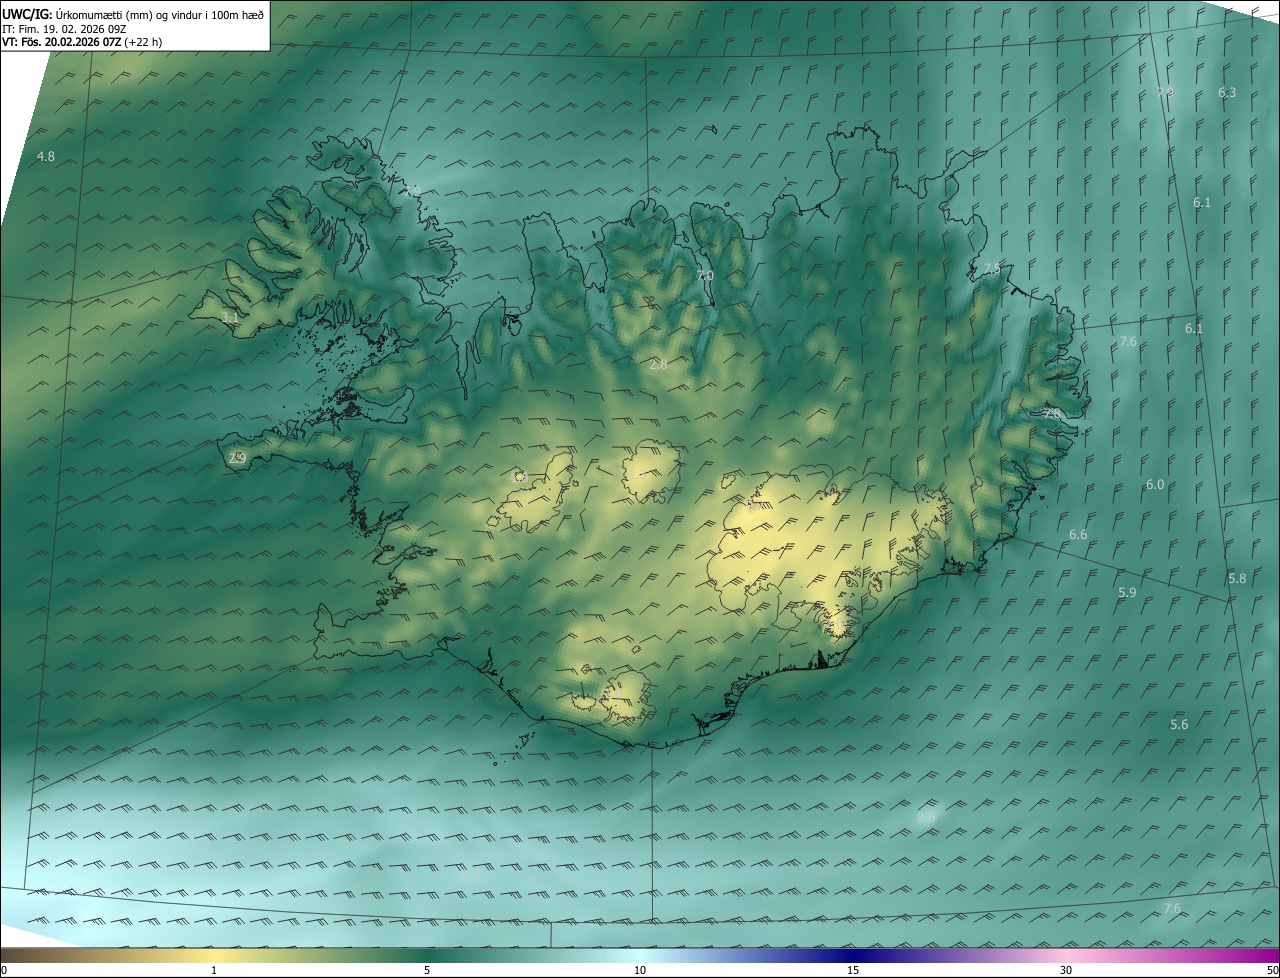Click the 15 label on the color scale
This screenshot has height=978, width=1280.
(x=853, y=970)
